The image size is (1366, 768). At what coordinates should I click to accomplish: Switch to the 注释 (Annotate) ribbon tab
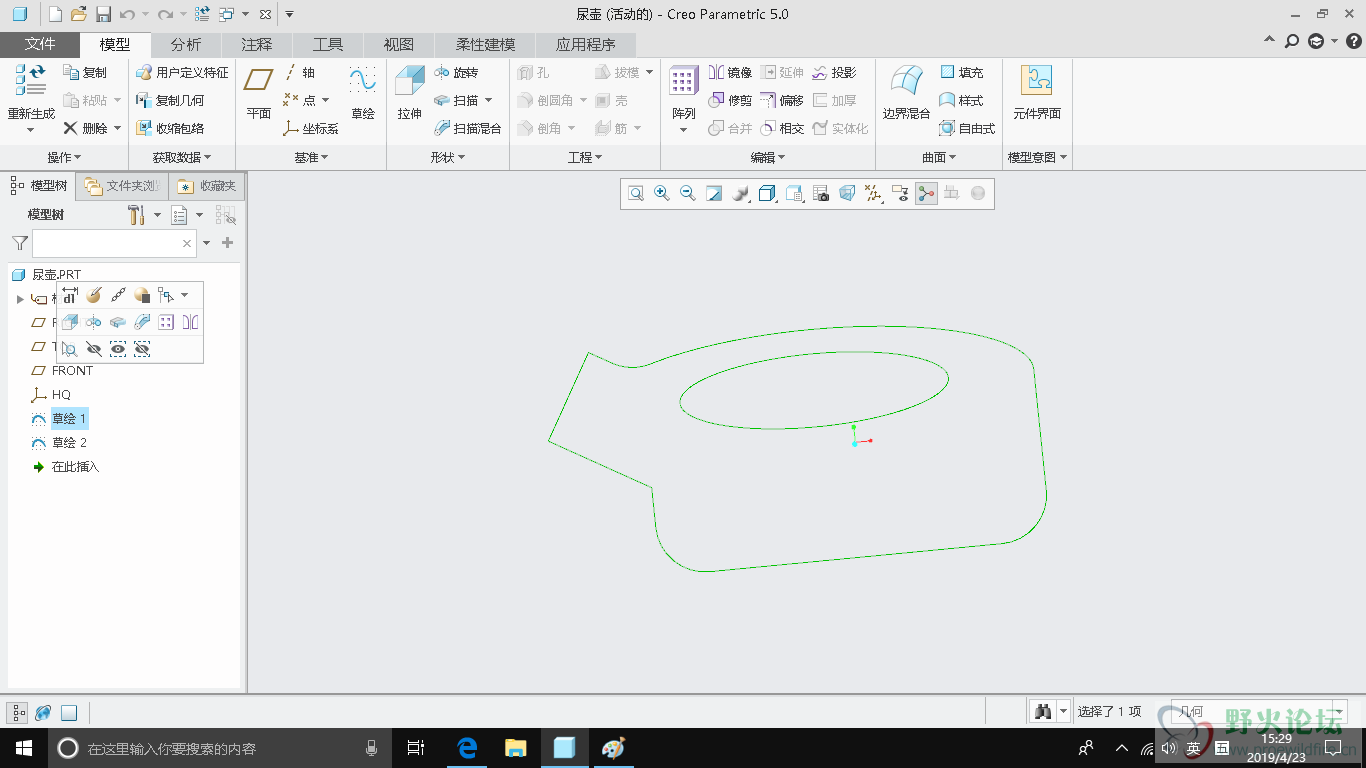(x=257, y=44)
